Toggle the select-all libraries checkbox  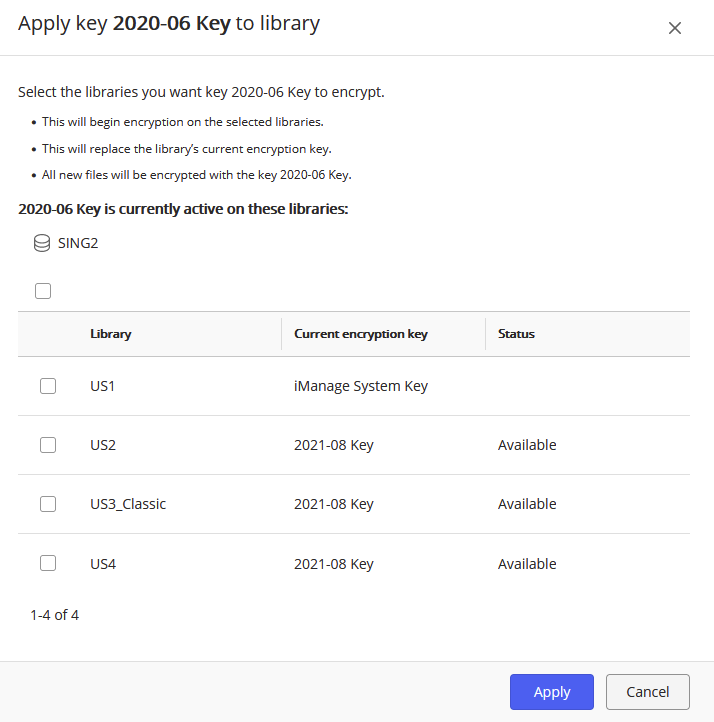click(43, 291)
